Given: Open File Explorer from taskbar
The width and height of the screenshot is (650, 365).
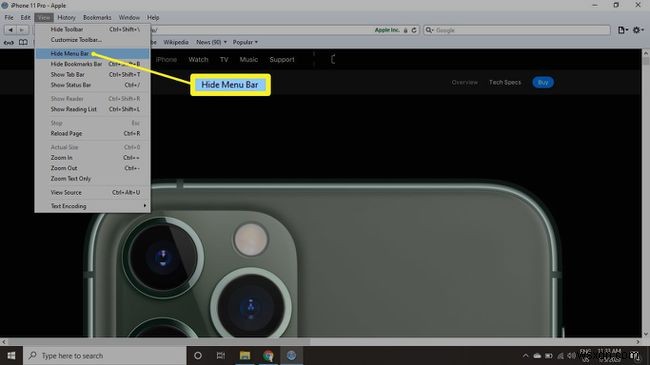Looking at the screenshot, I should tap(245, 355).
